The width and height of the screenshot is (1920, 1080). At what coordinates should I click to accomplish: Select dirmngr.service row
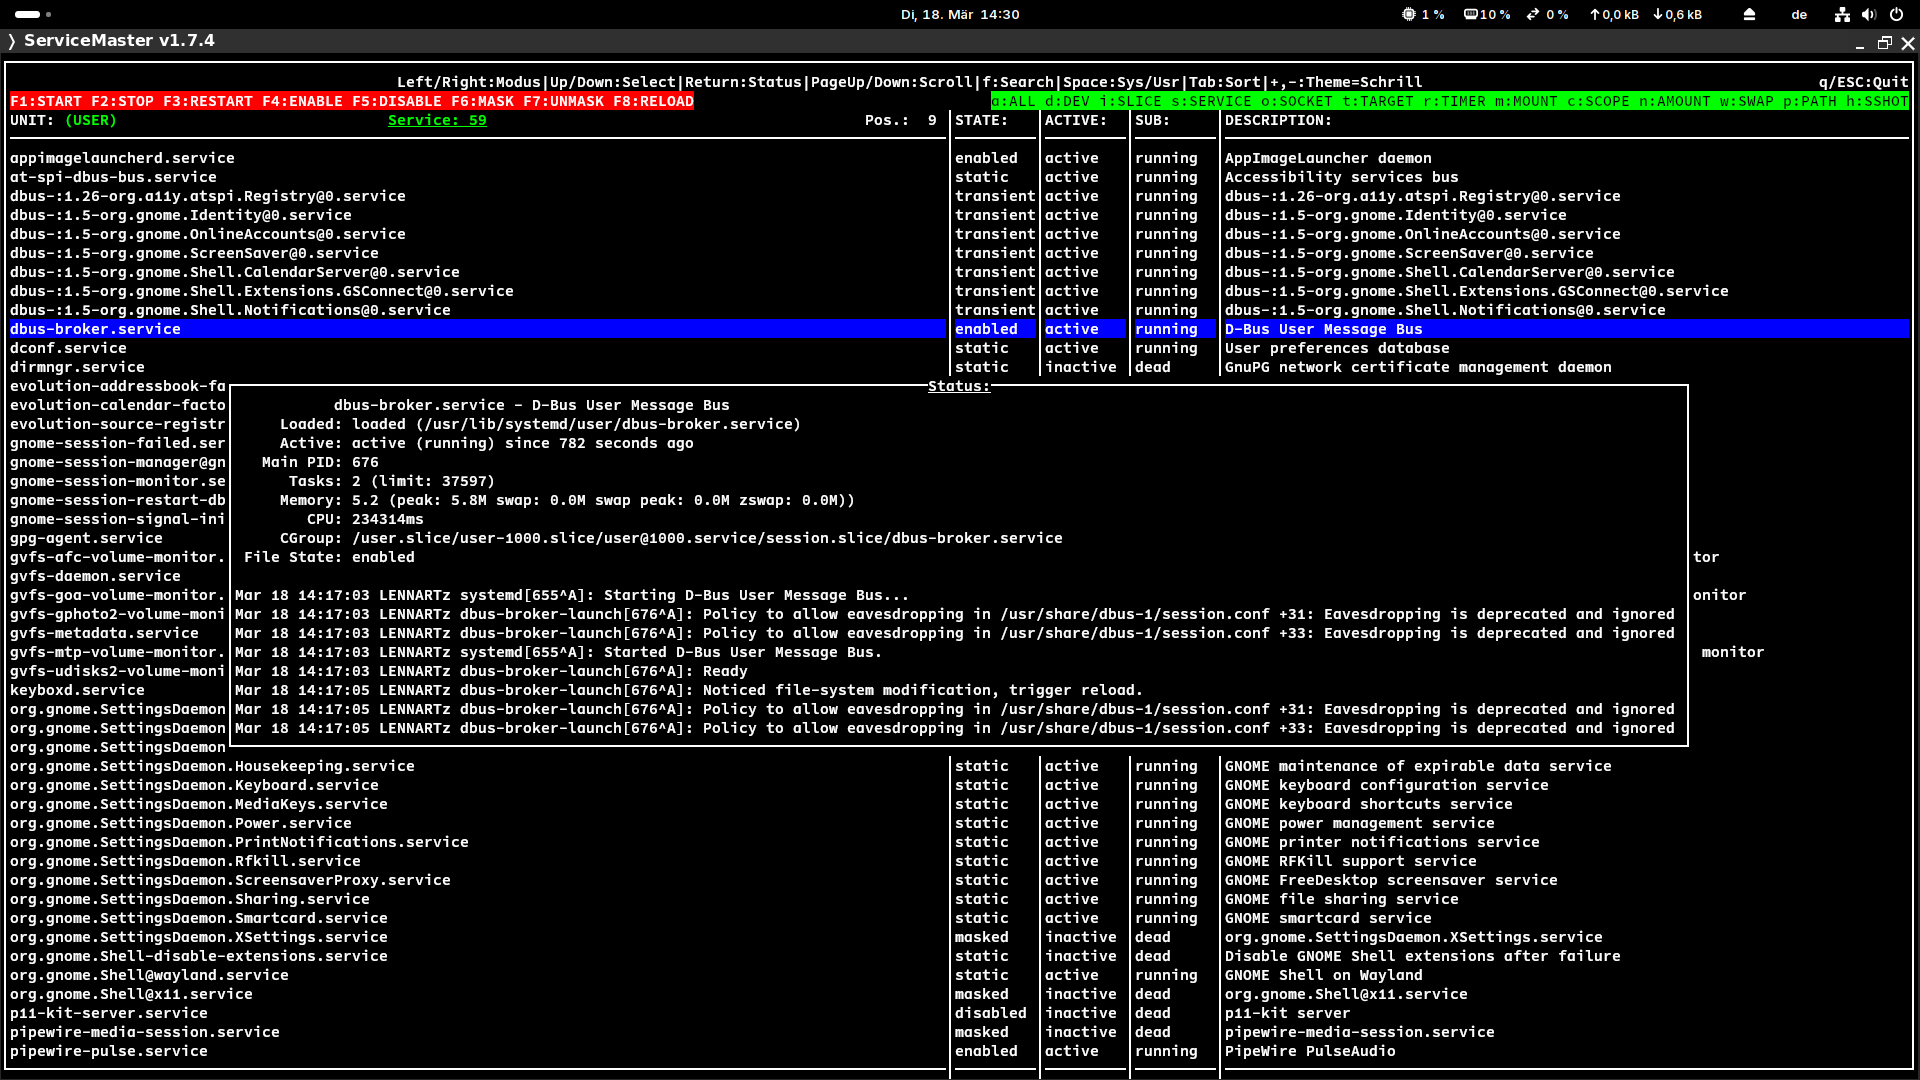(x=960, y=367)
